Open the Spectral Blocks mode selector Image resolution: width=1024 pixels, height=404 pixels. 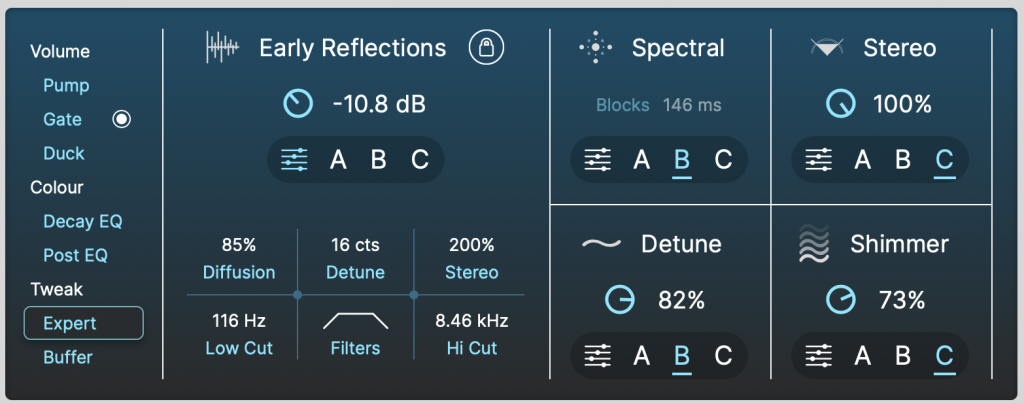[x=623, y=105]
